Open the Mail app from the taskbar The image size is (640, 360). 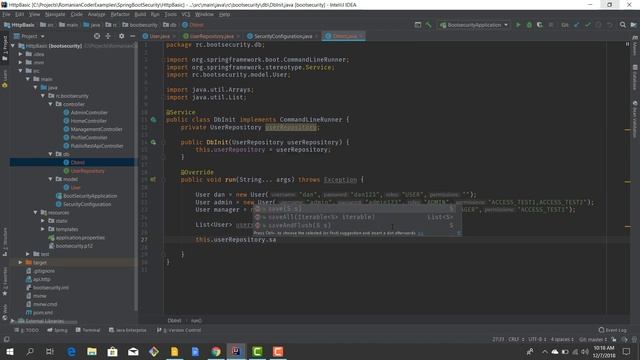coord(133,351)
